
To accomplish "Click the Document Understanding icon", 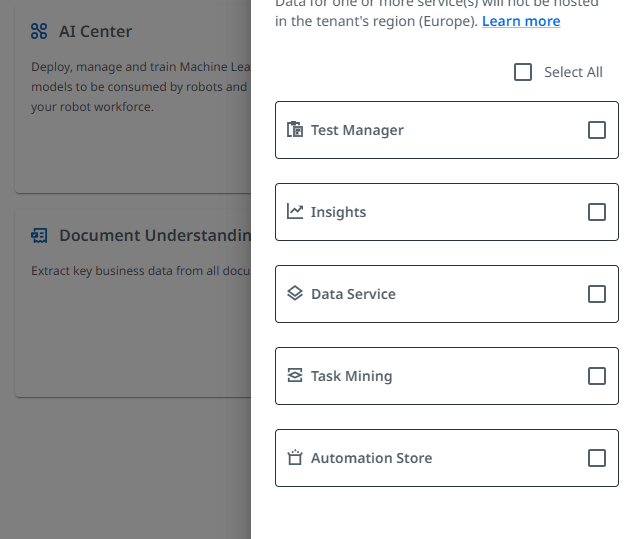I will click(x=39, y=236).
